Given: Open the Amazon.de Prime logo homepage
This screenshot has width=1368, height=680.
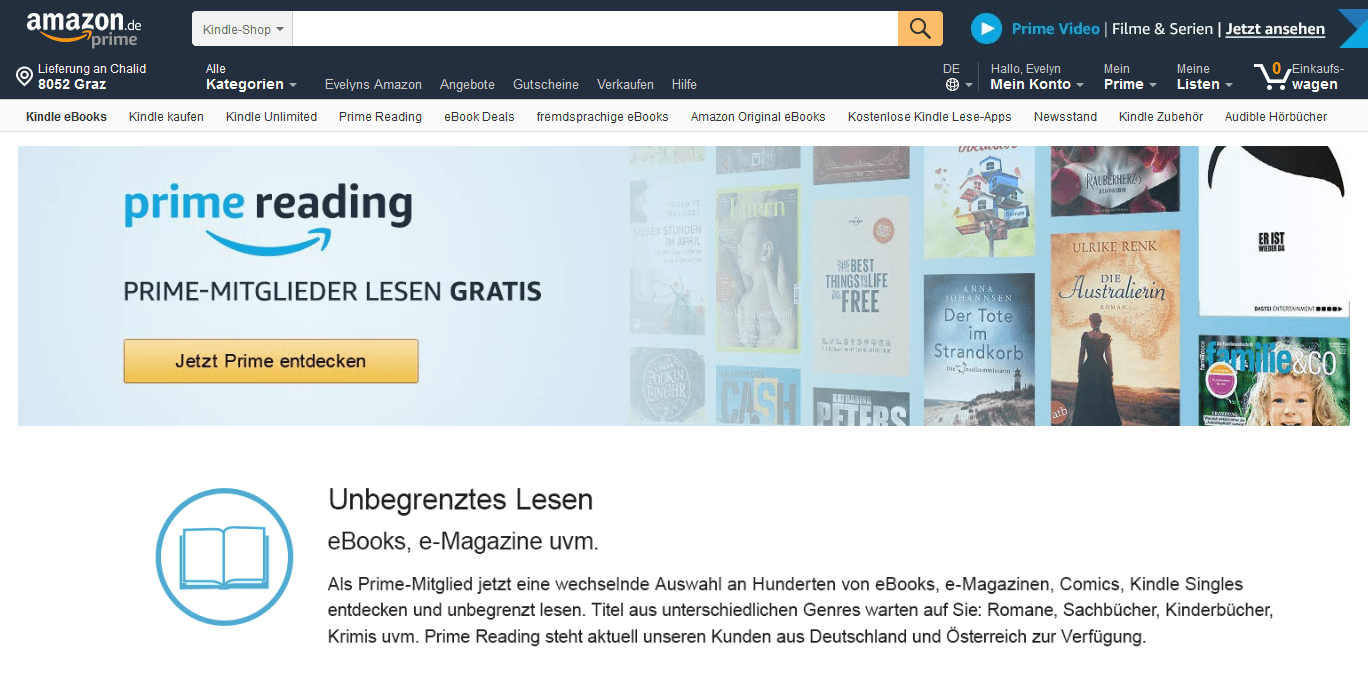Looking at the screenshot, I should [x=84, y=29].
